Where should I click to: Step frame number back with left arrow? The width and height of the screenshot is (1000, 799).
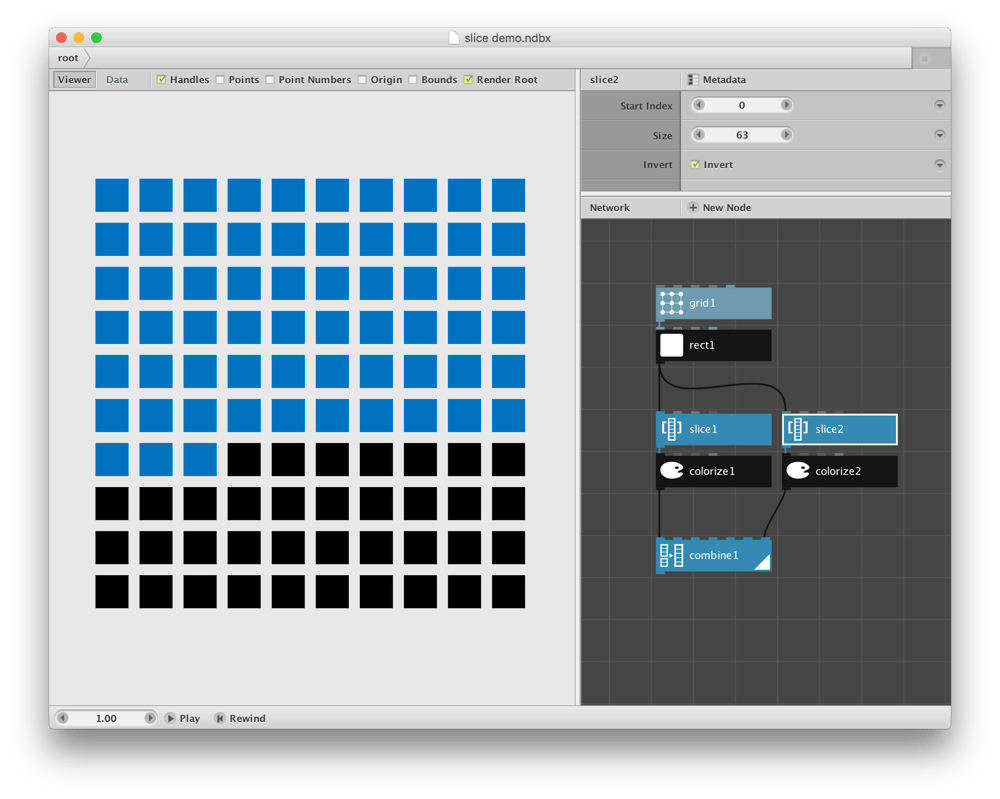point(62,718)
